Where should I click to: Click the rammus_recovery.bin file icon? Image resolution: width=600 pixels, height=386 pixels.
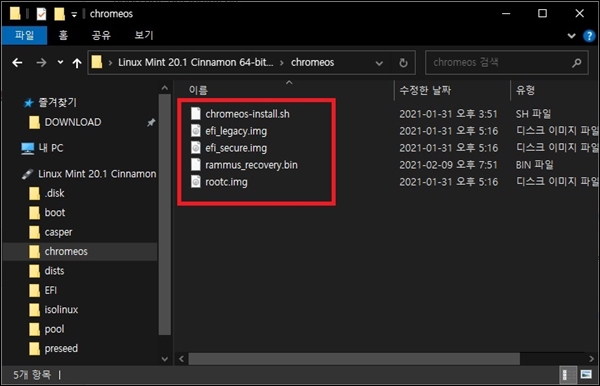coord(196,164)
